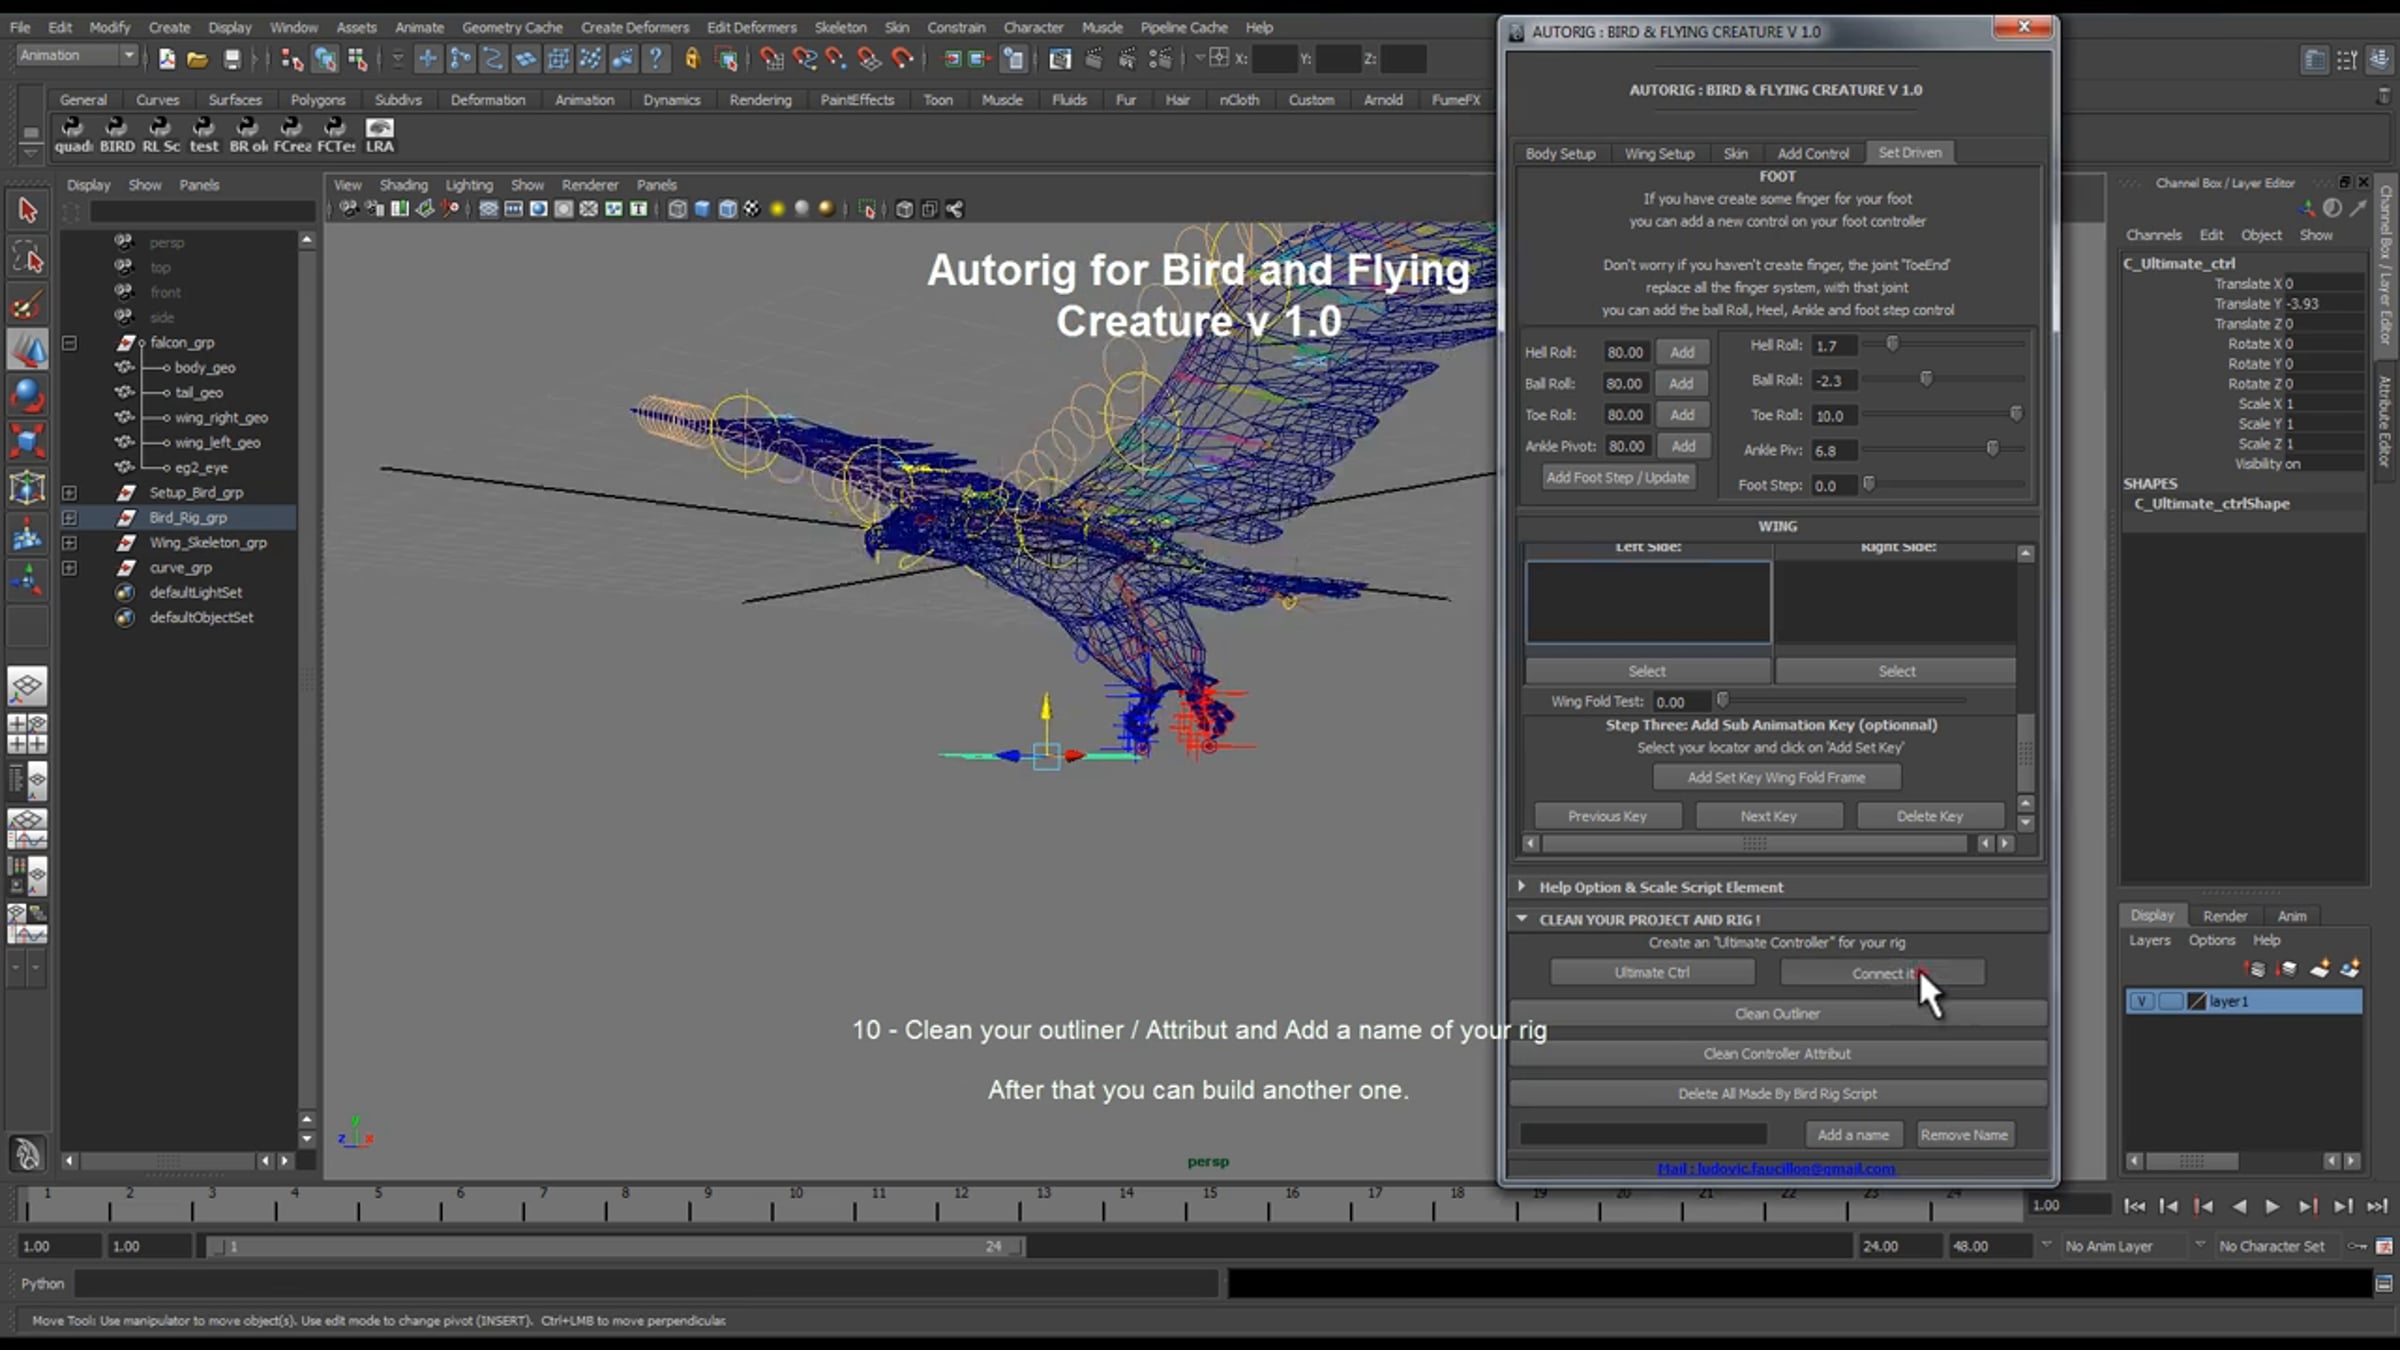Click the Add Foot Step / Update button

click(1617, 477)
